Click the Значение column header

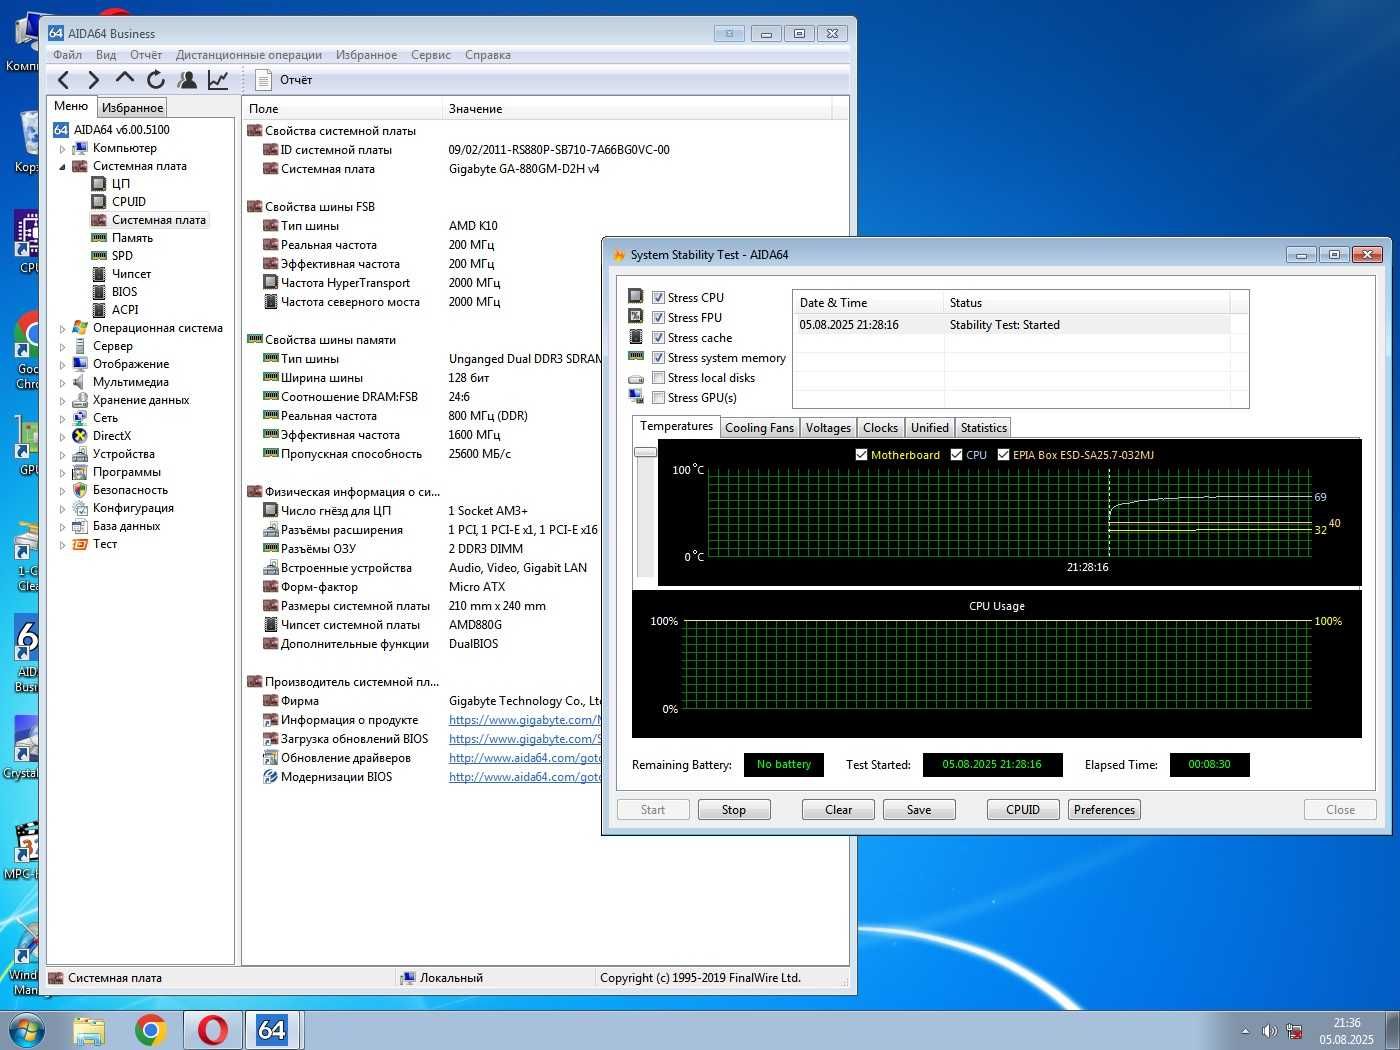[x=637, y=108]
